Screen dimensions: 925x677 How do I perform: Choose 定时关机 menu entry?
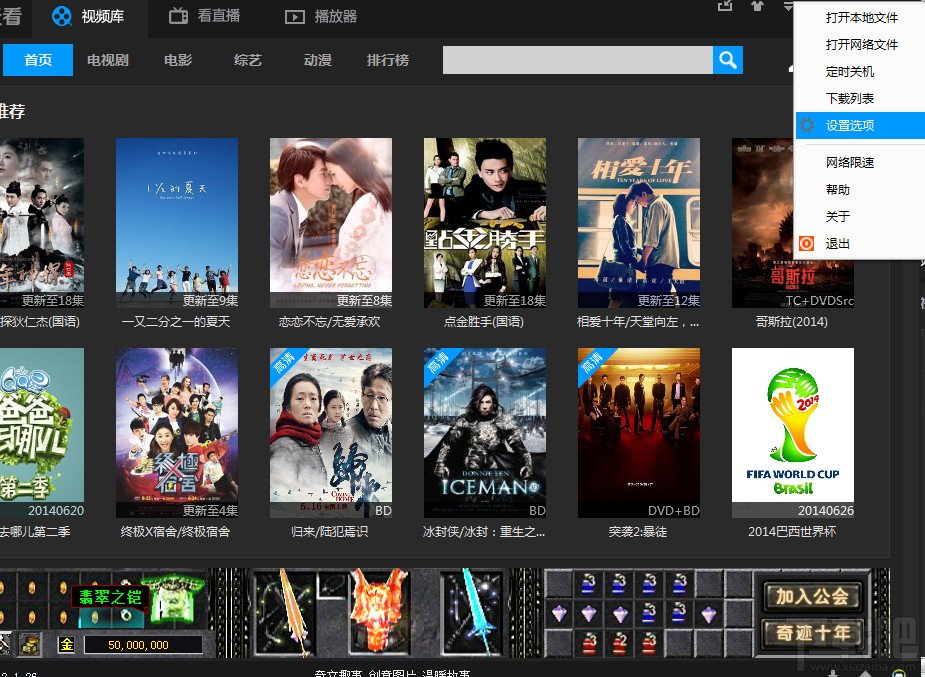tap(849, 72)
